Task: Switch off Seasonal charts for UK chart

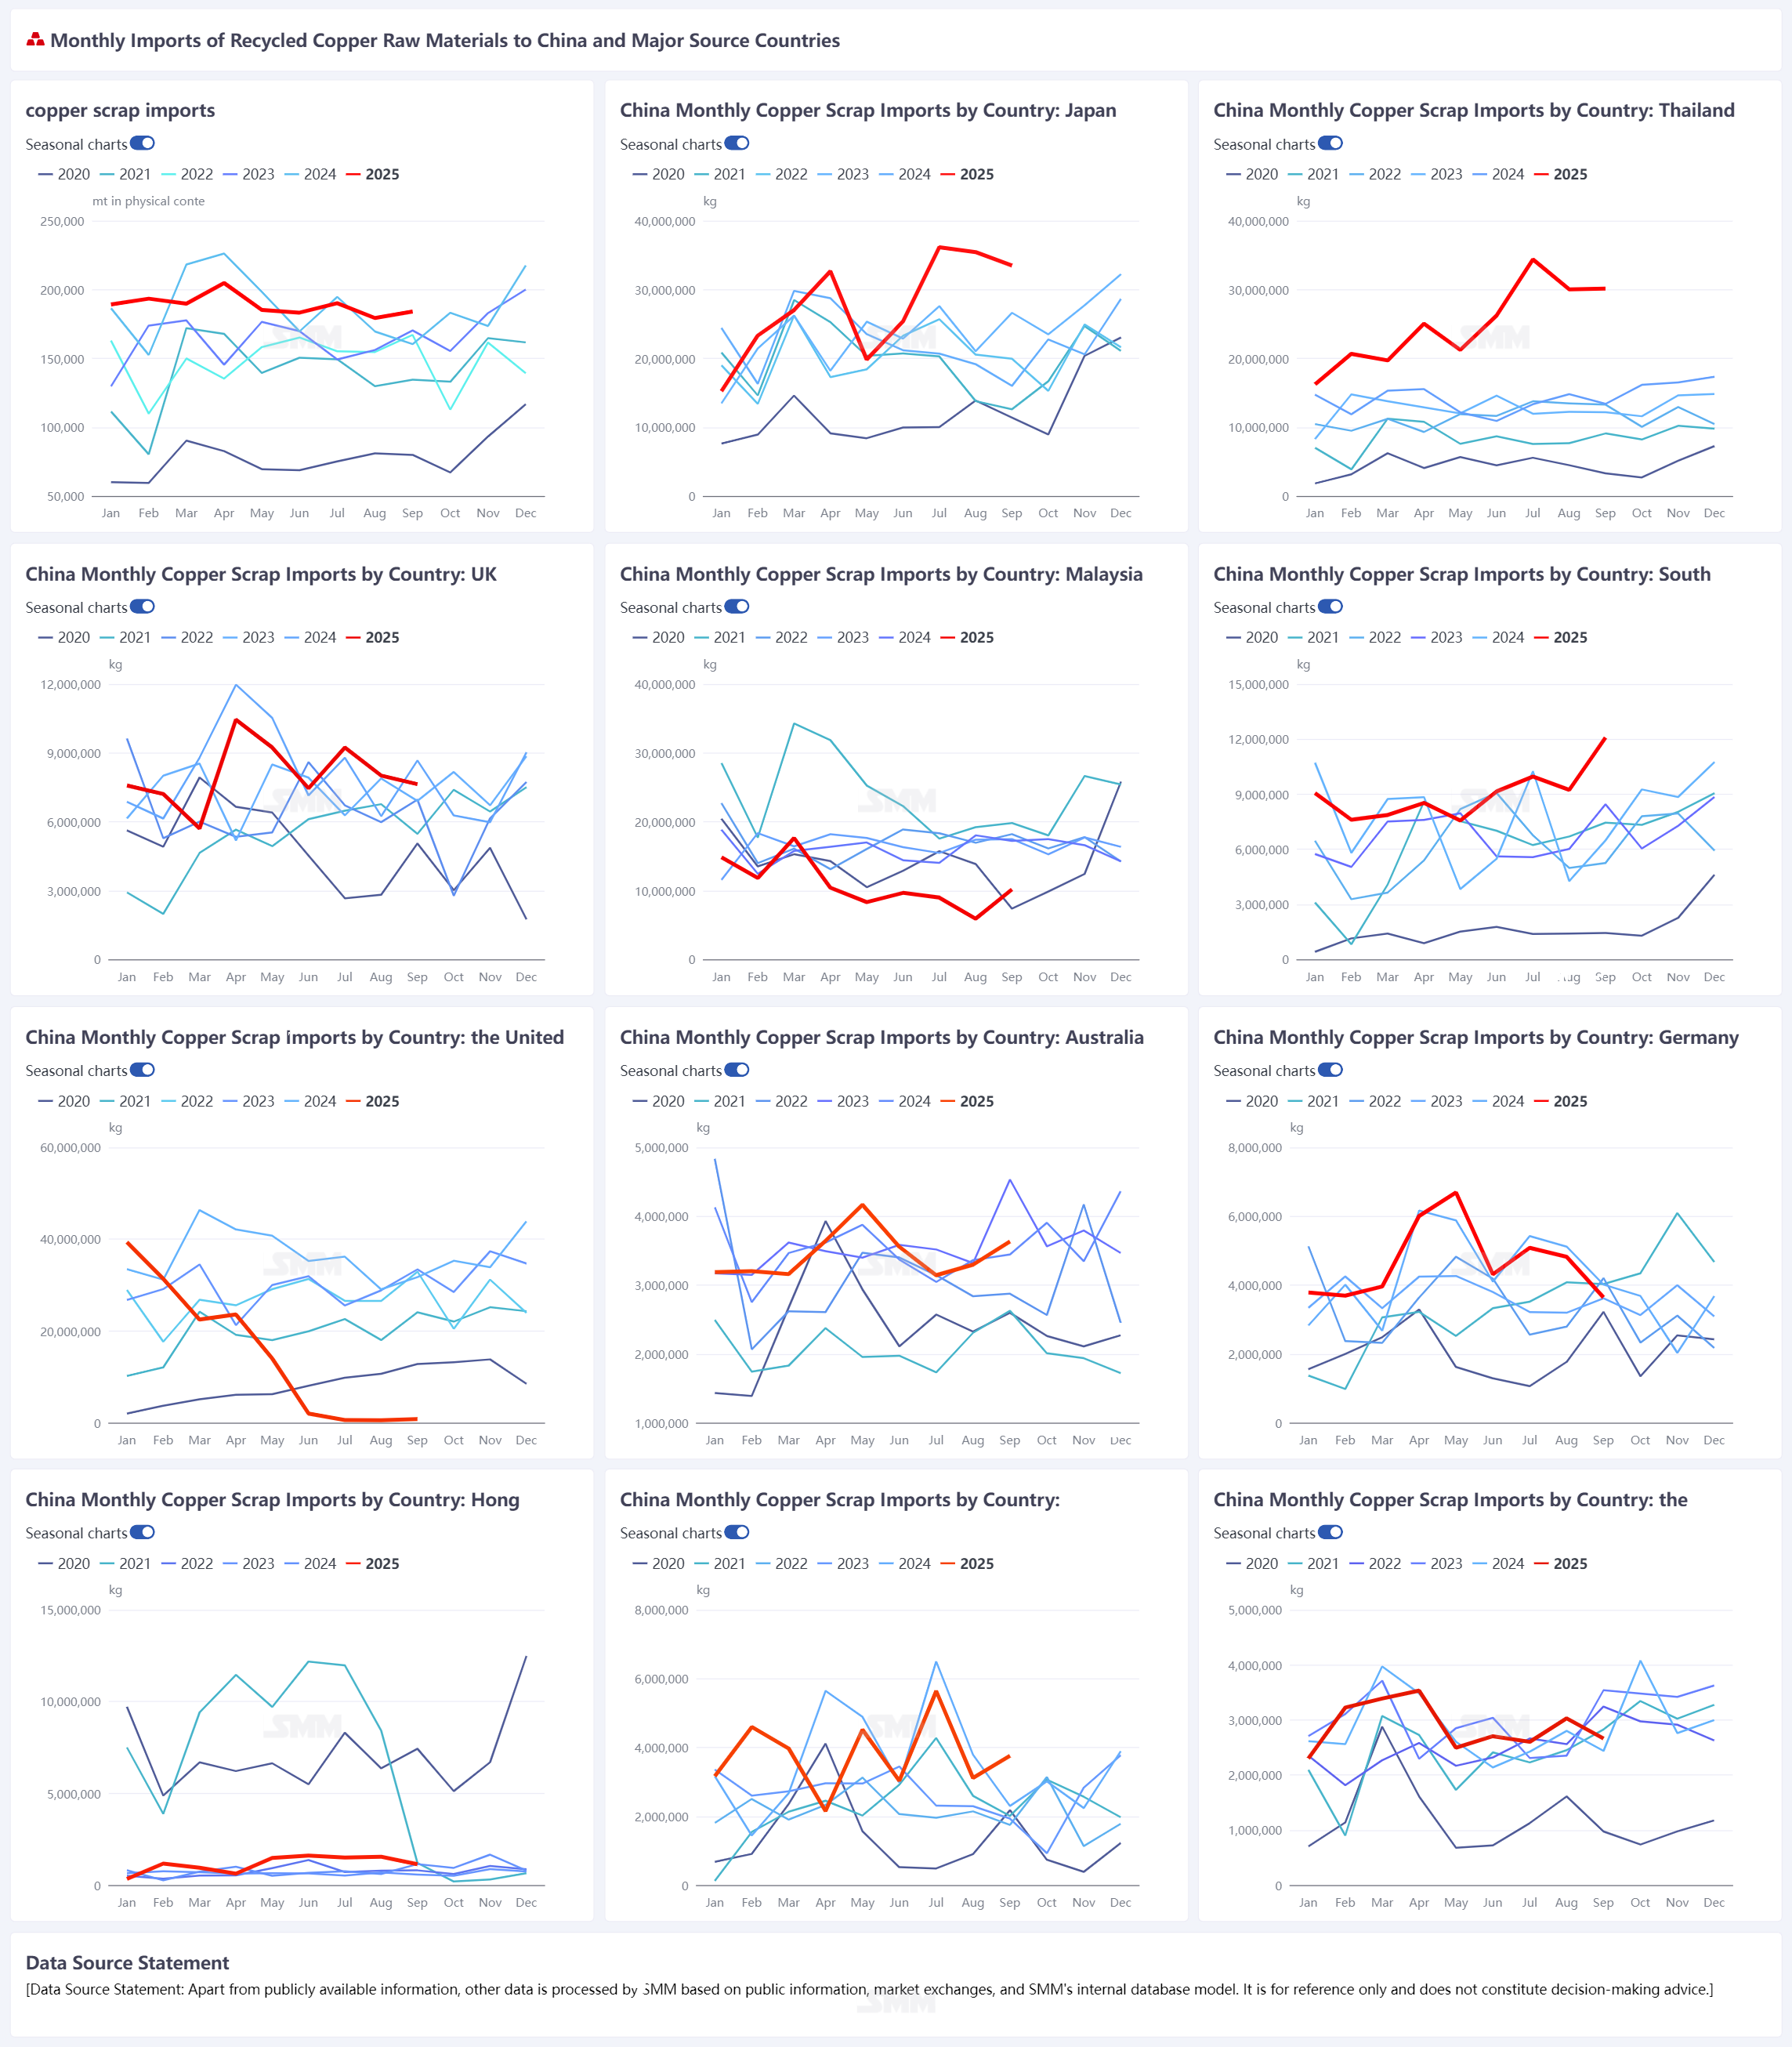Action: click(x=142, y=607)
